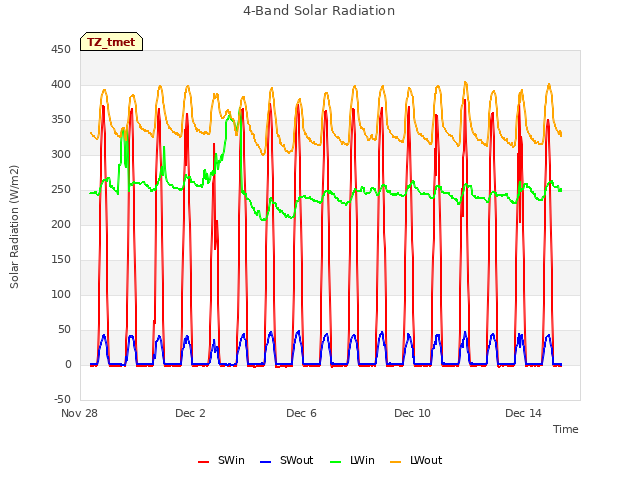
Task: Click the 250 y-axis tick label
Action: point(61,190)
